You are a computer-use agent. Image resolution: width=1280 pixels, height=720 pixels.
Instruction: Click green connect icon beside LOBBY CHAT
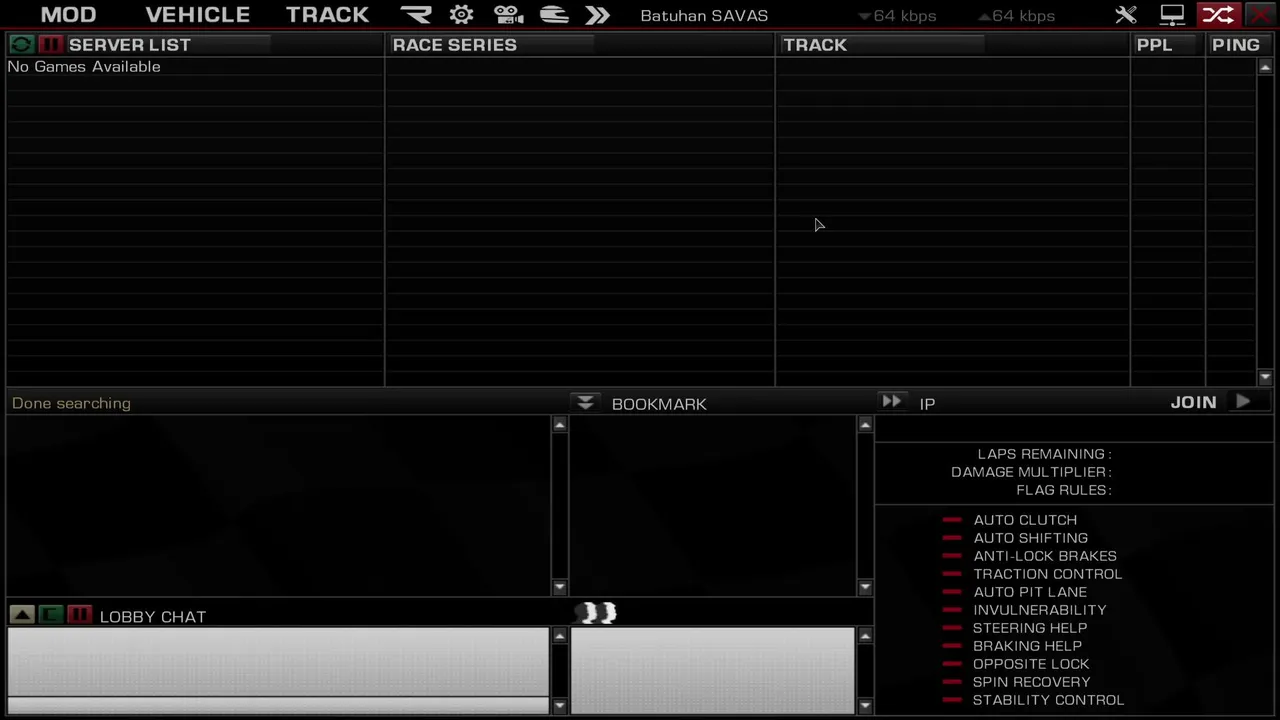coord(50,615)
